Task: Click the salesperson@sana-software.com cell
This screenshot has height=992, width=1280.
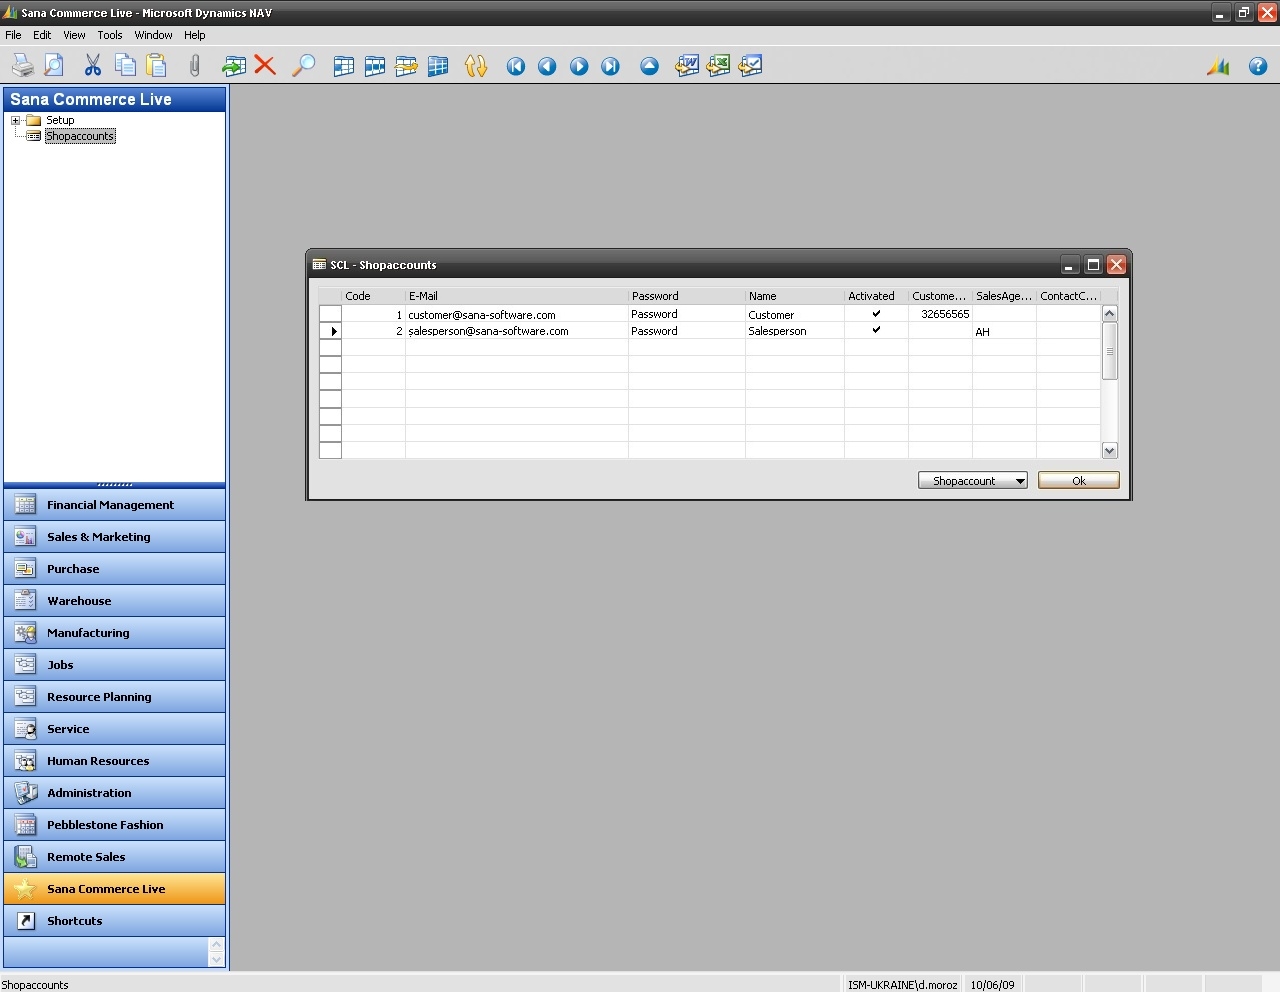Action: (x=517, y=331)
